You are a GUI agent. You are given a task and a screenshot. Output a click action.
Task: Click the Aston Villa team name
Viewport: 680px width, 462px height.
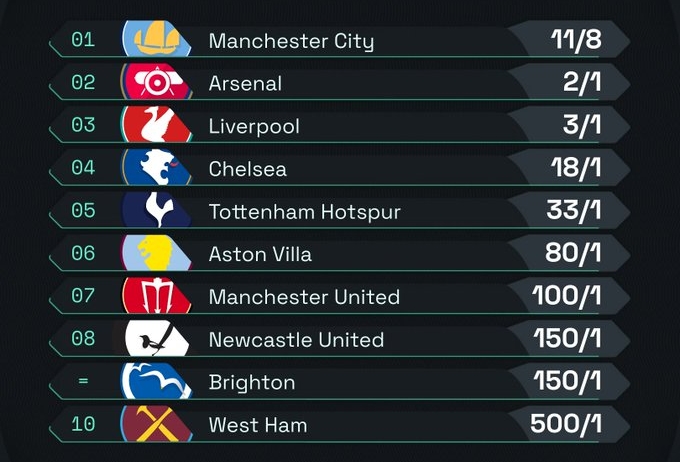point(260,254)
